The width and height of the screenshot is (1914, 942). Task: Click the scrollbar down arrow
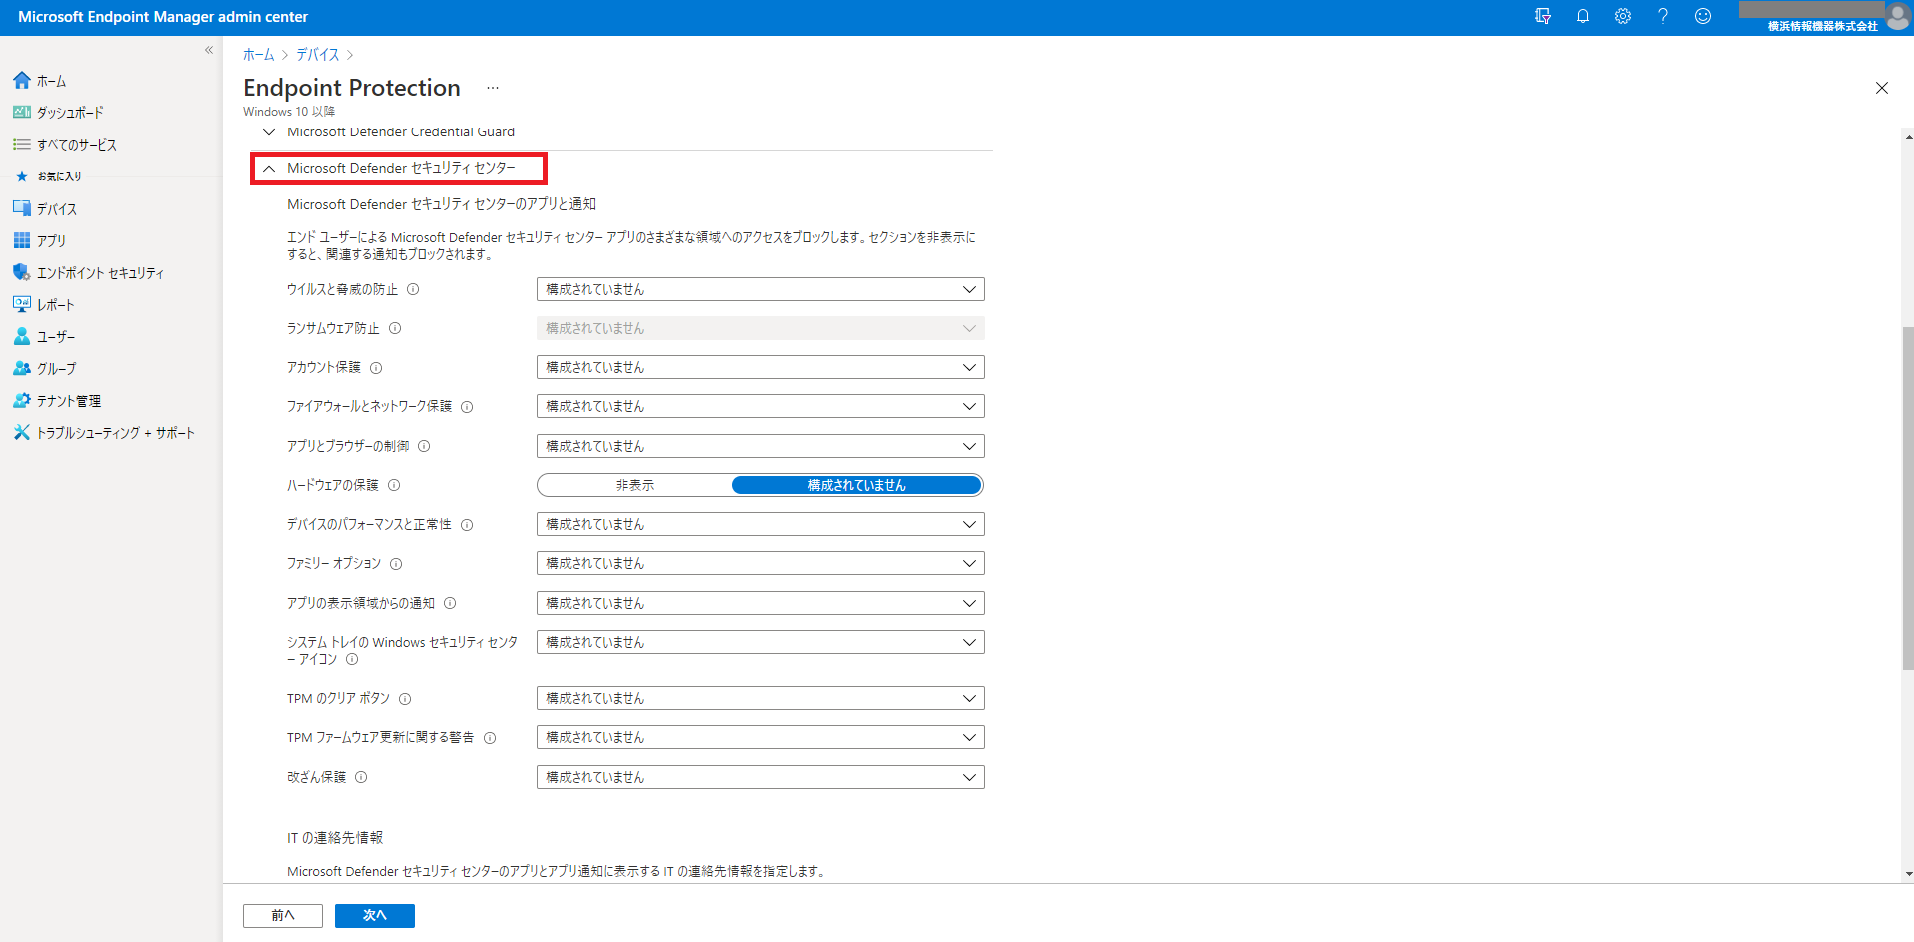coord(1908,874)
